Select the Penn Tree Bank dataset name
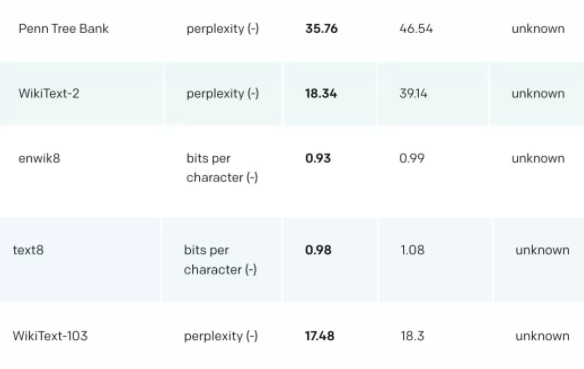The height and width of the screenshot is (369, 584). [x=64, y=29]
